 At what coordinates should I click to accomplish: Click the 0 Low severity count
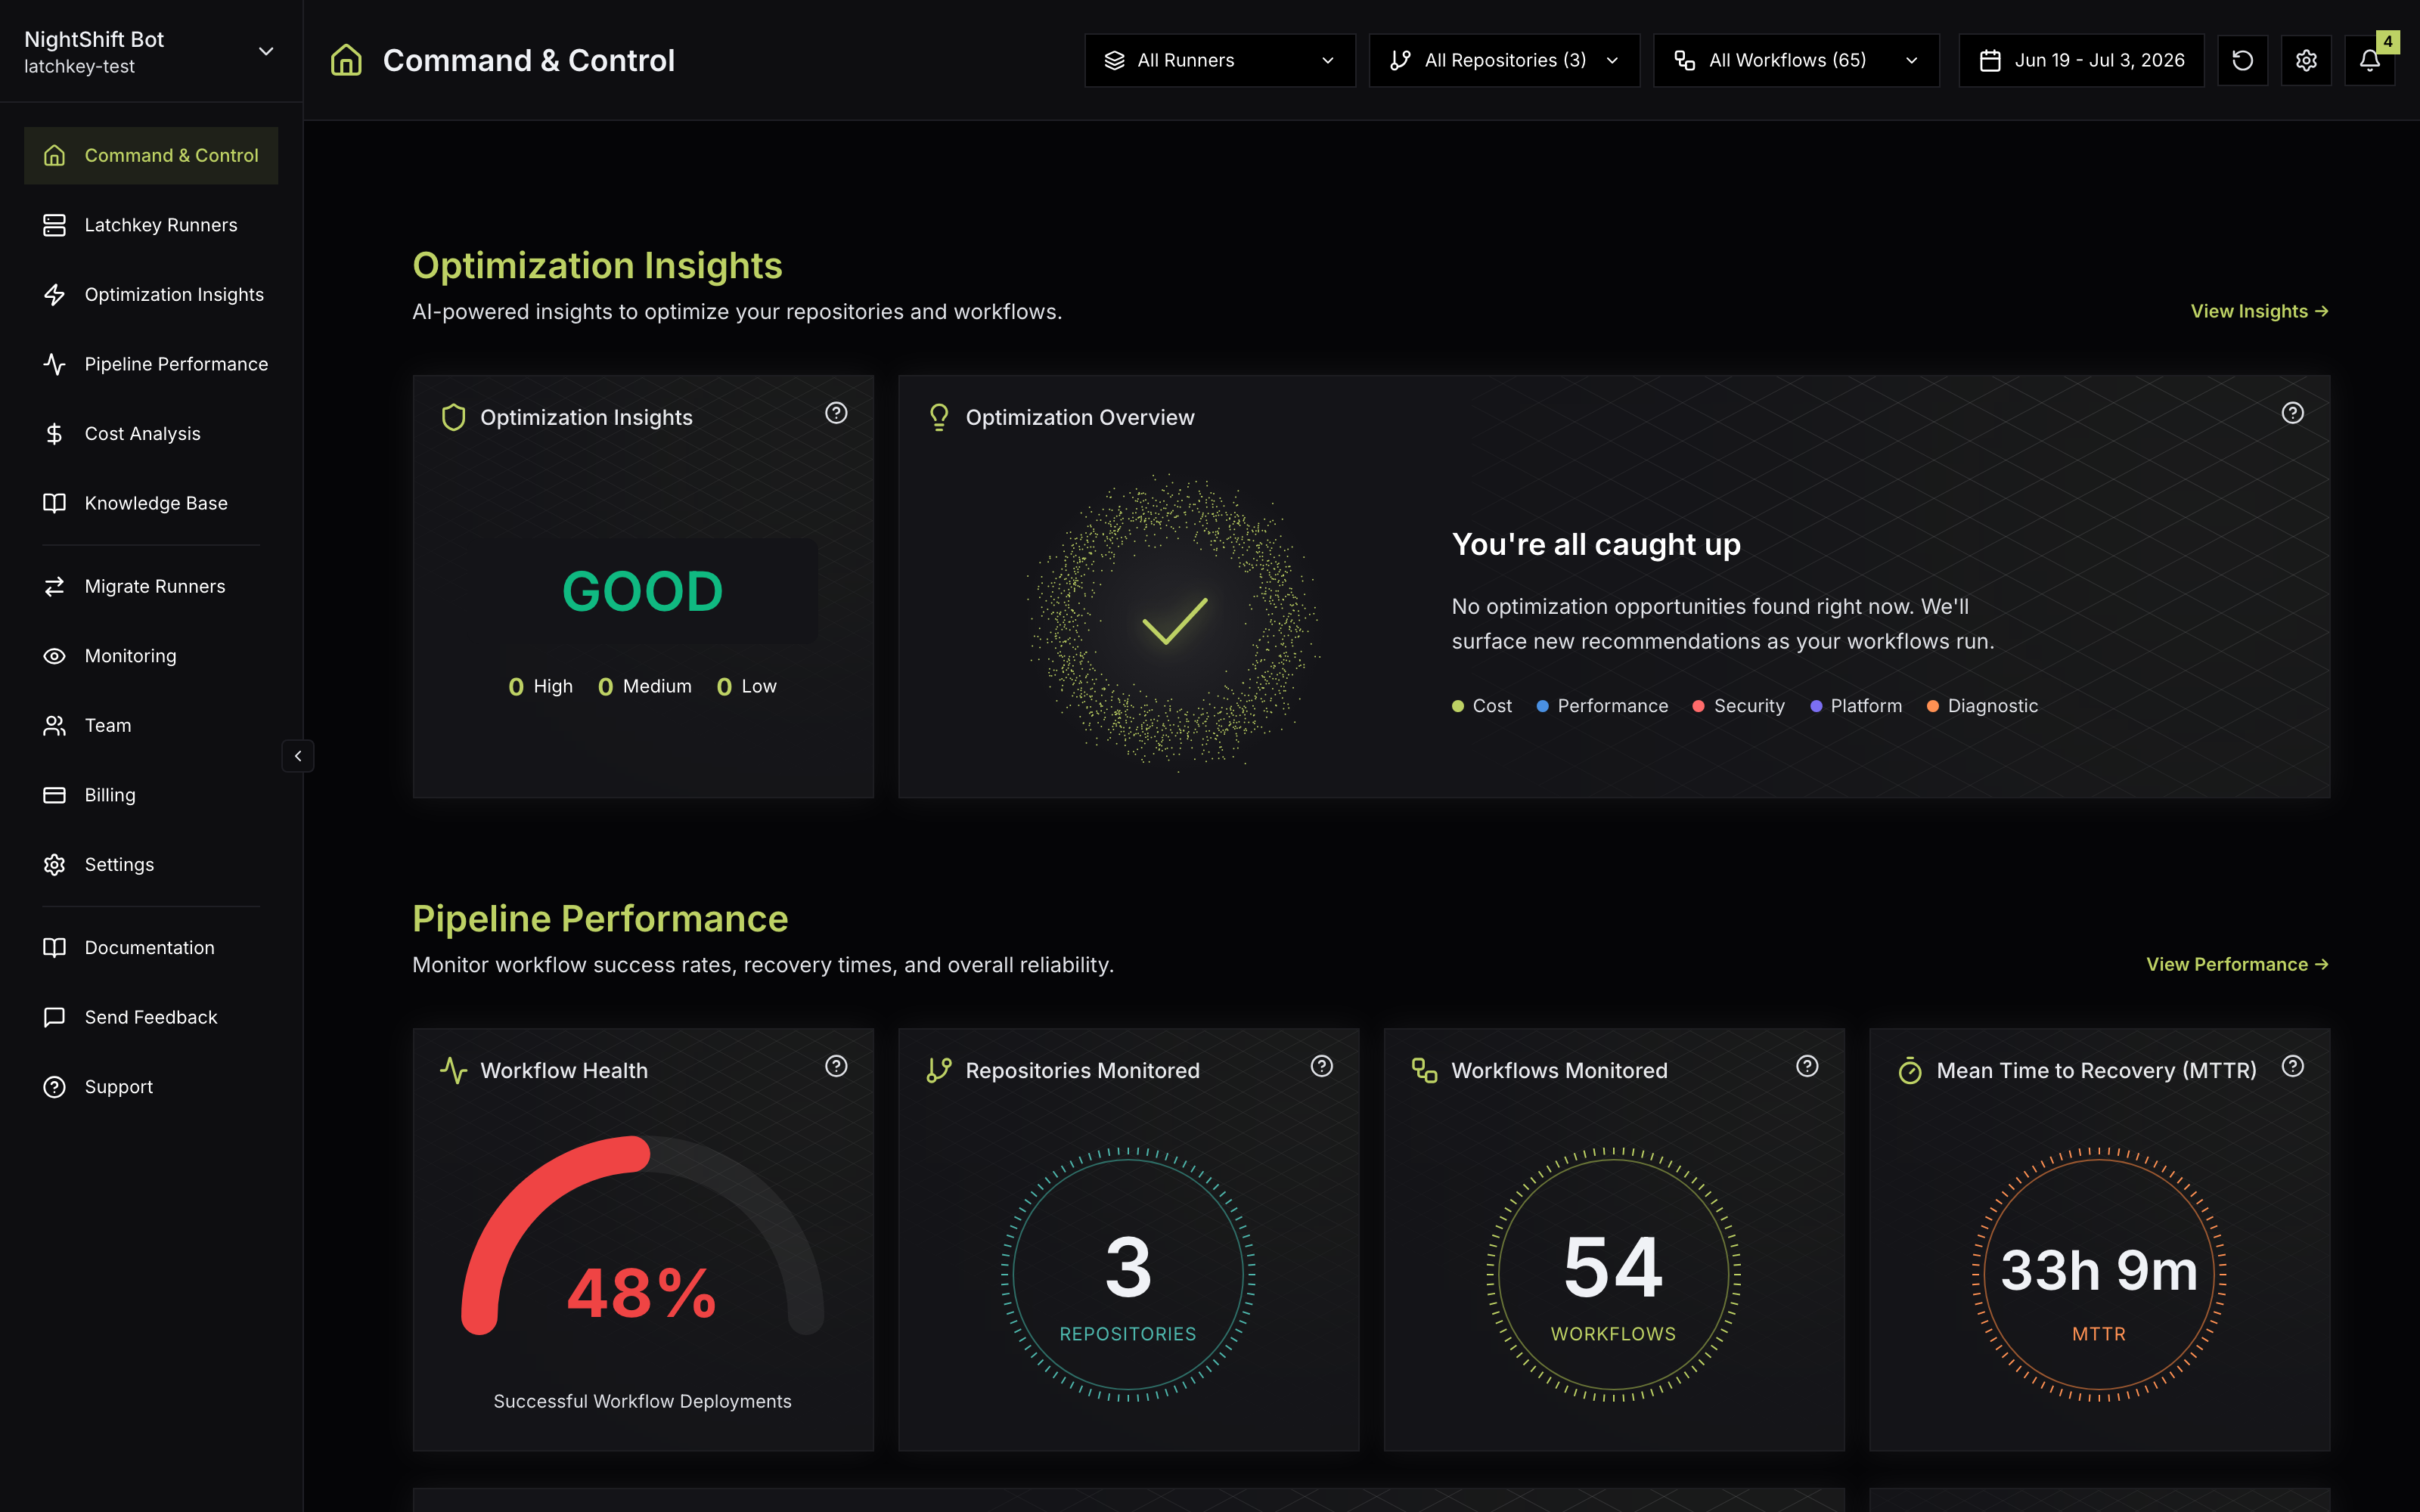point(746,686)
